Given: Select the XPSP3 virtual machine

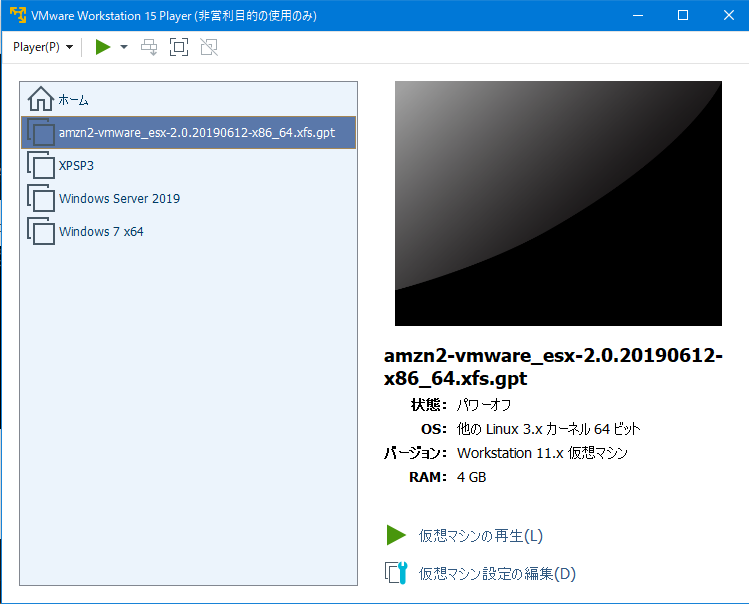Looking at the screenshot, I should [189, 165].
